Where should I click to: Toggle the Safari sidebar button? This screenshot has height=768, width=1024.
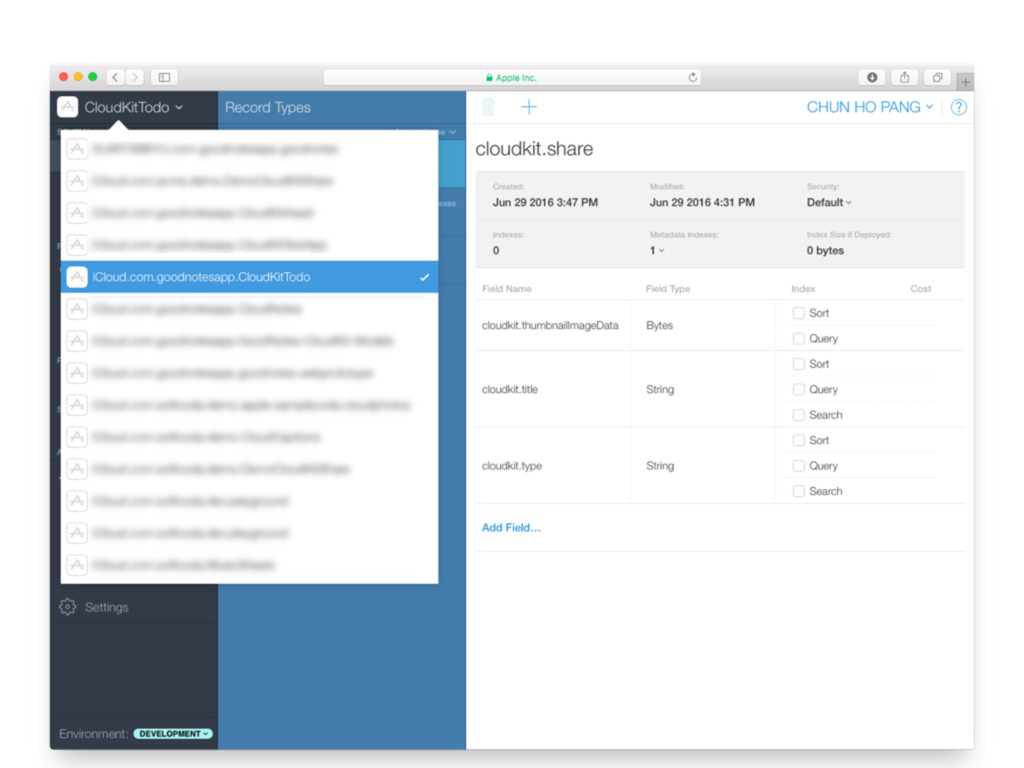(165, 77)
